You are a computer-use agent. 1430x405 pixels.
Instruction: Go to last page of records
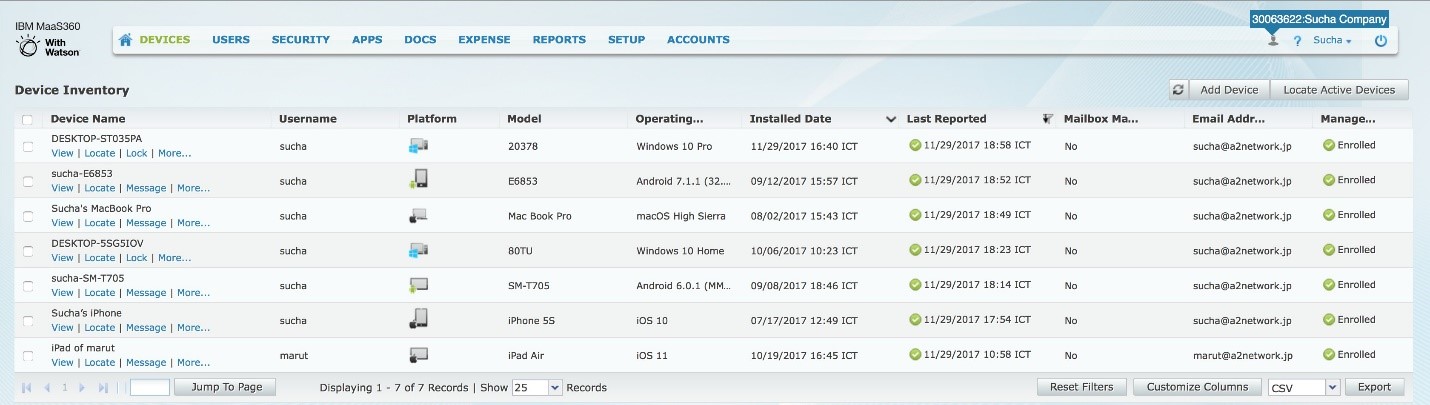point(103,387)
